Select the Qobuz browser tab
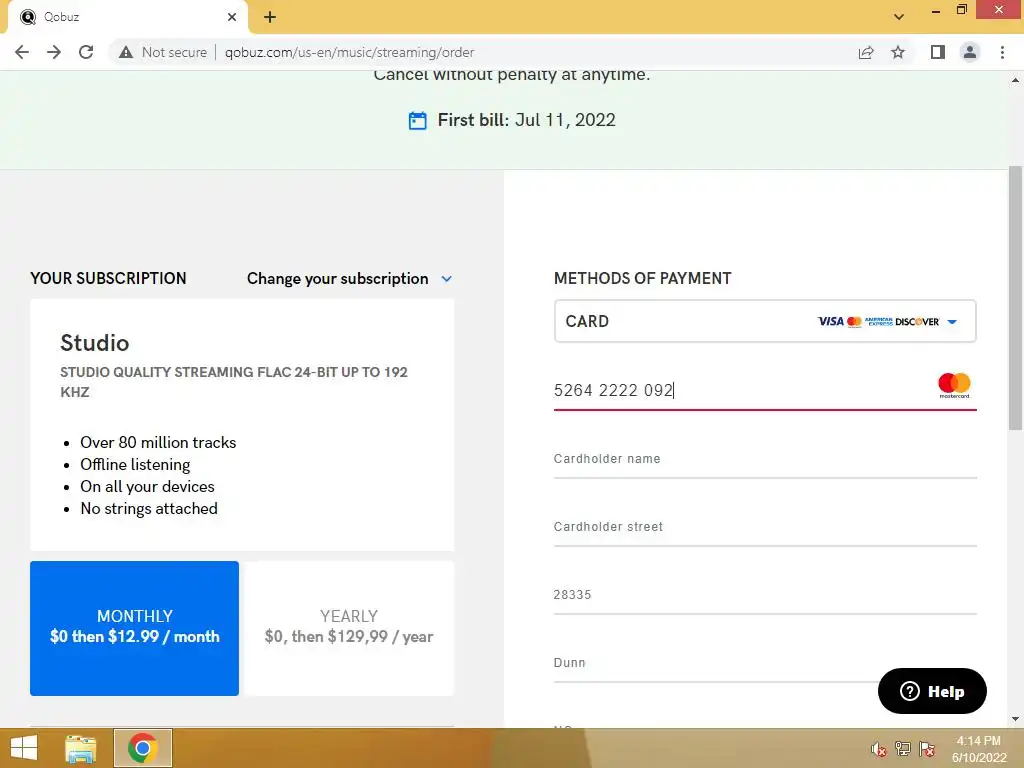 (128, 17)
